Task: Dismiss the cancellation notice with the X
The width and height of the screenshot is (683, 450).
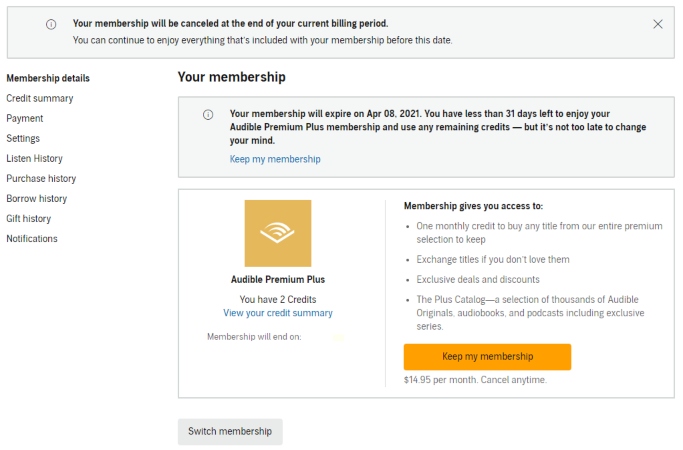Action: [658, 24]
